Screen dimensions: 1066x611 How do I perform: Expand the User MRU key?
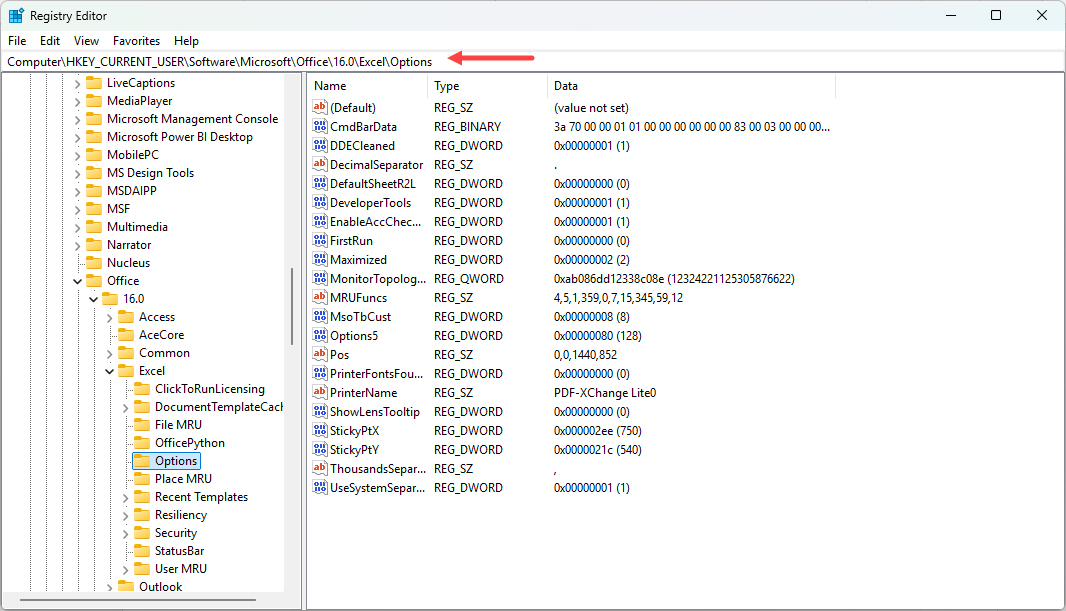[125, 570]
